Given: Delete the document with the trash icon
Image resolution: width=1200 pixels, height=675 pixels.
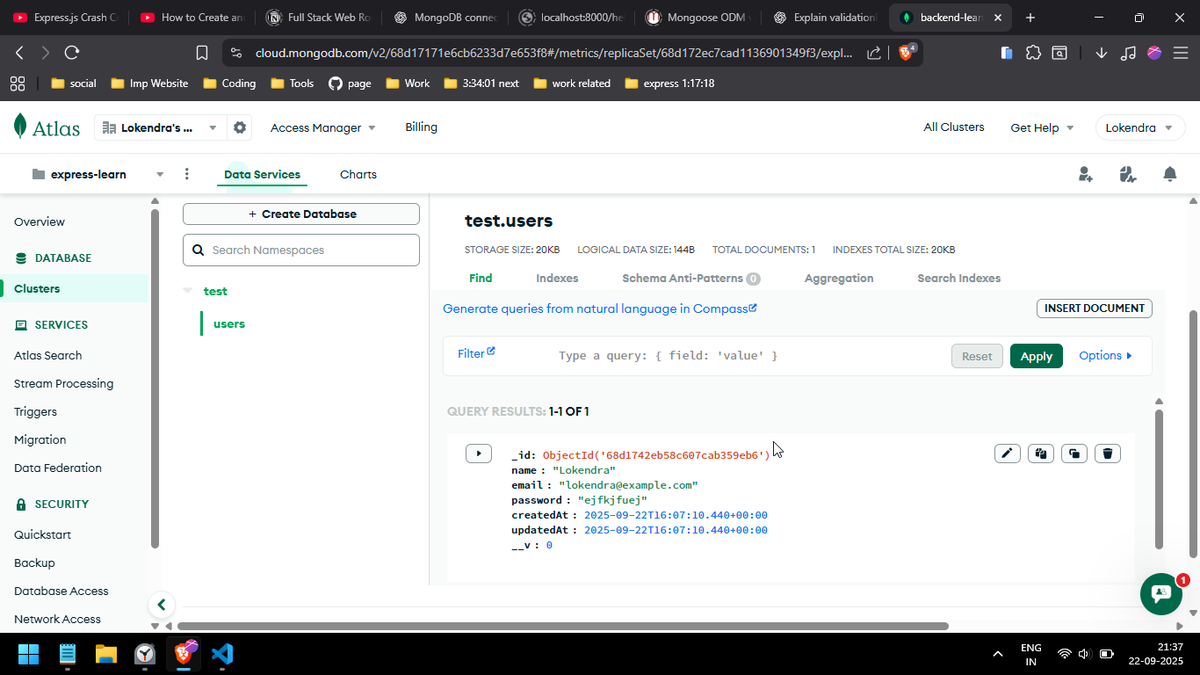Looking at the screenshot, I should point(1107,454).
